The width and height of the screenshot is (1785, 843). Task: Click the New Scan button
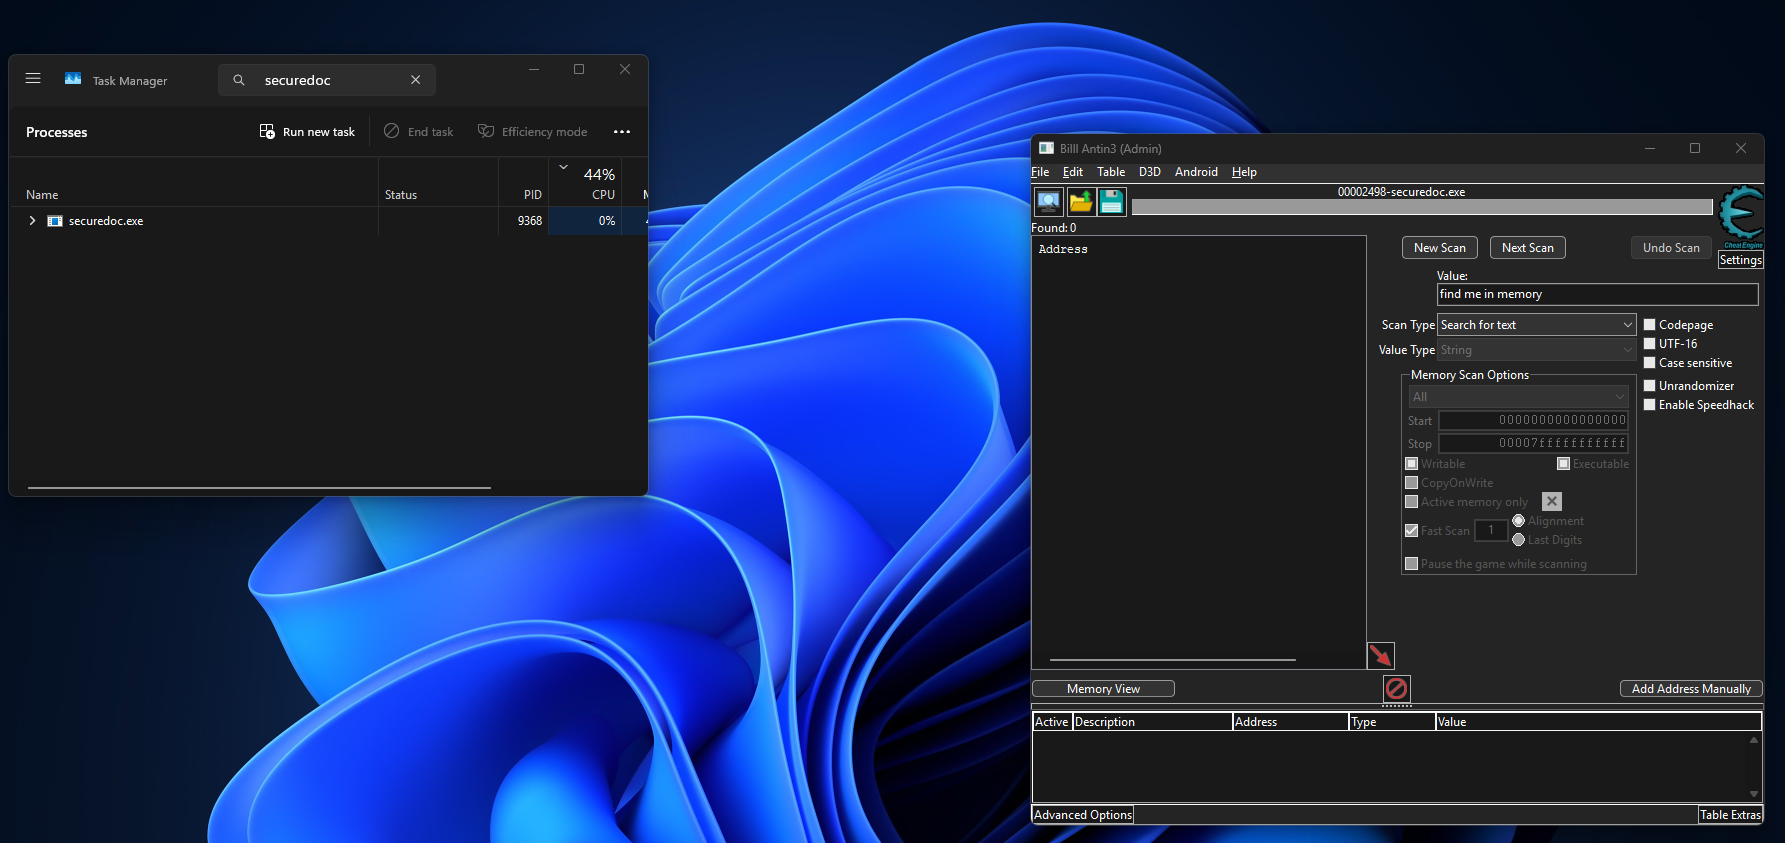point(1440,248)
